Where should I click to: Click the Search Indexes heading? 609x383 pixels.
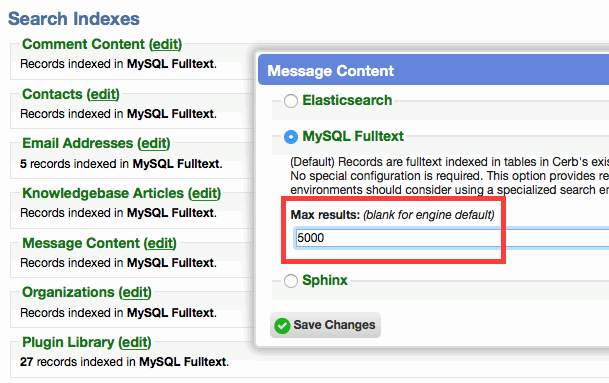pos(74,19)
